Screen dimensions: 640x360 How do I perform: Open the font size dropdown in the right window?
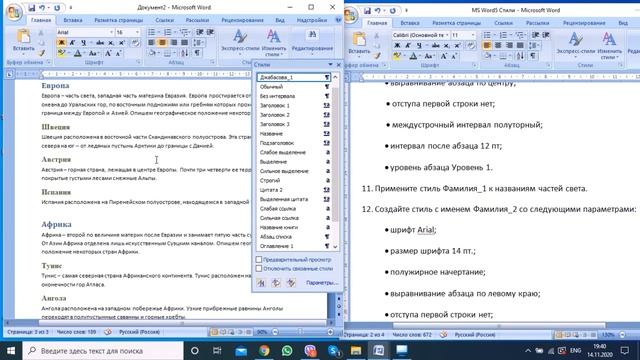coord(473,35)
